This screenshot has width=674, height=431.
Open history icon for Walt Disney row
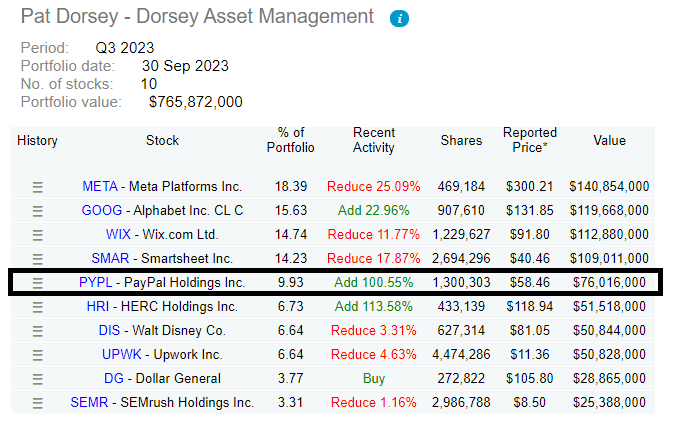point(38,331)
